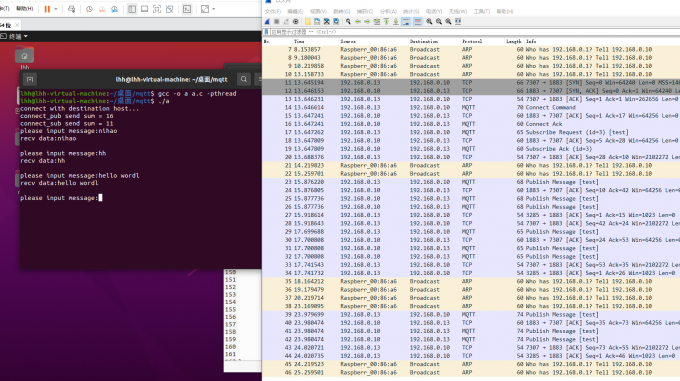680x381 pixels.
Task: Sort packets by the Destination column header
Action: tap(434, 41)
